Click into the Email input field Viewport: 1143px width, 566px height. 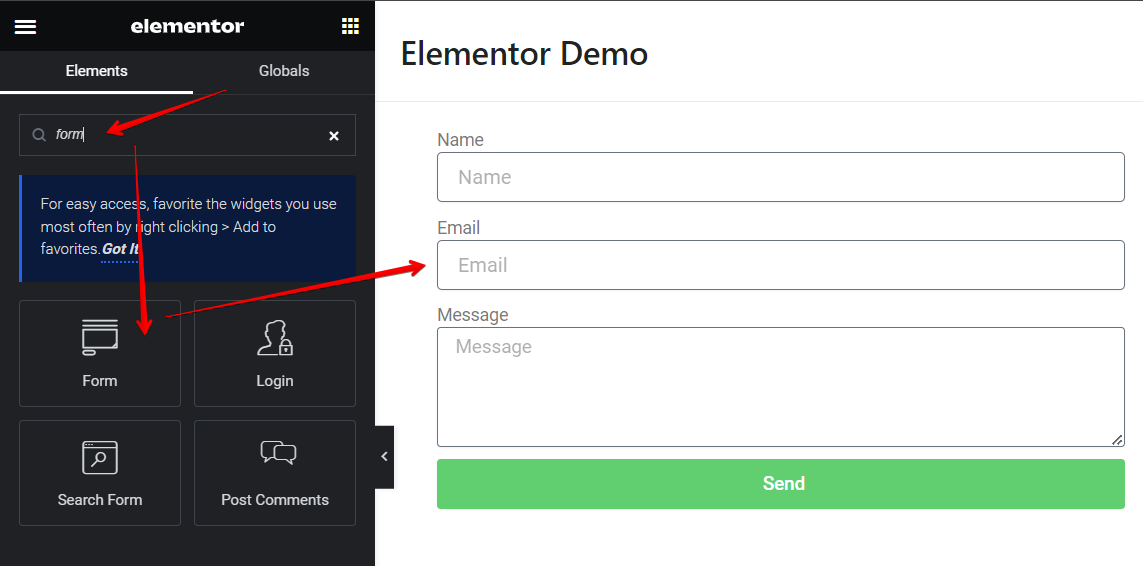pos(780,265)
